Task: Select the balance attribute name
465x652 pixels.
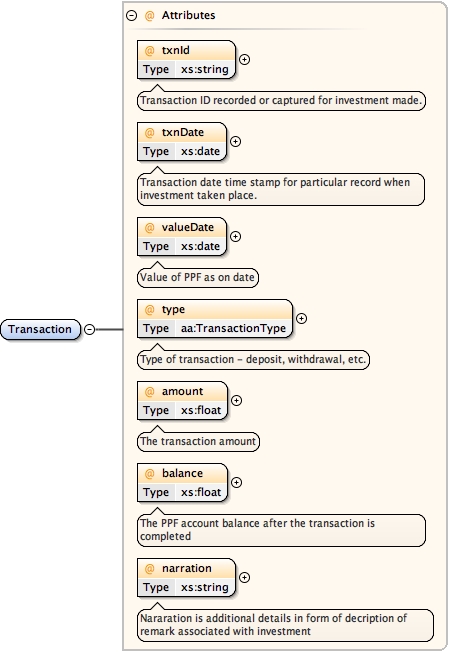Action: tap(182, 473)
